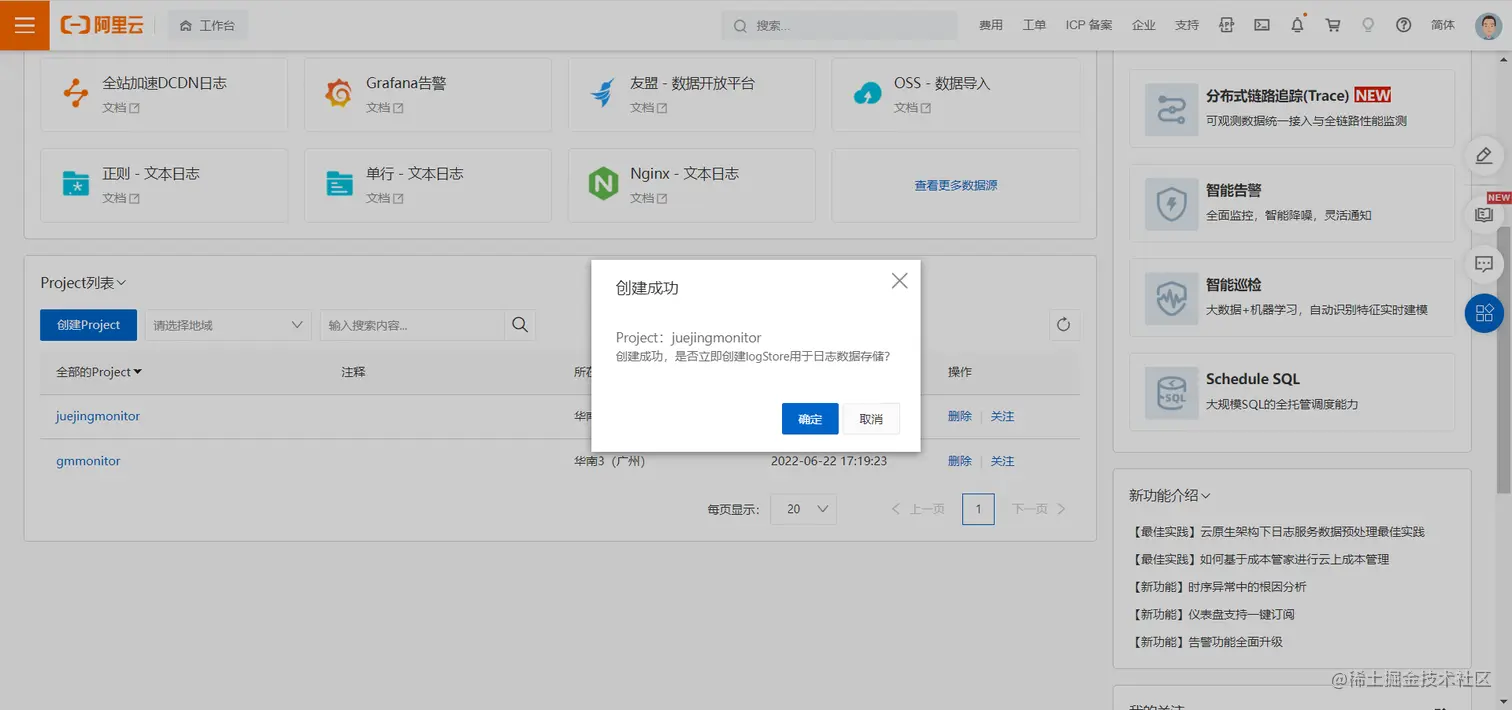Open the help question mark icon
The width and height of the screenshot is (1512, 710).
(1403, 25)
